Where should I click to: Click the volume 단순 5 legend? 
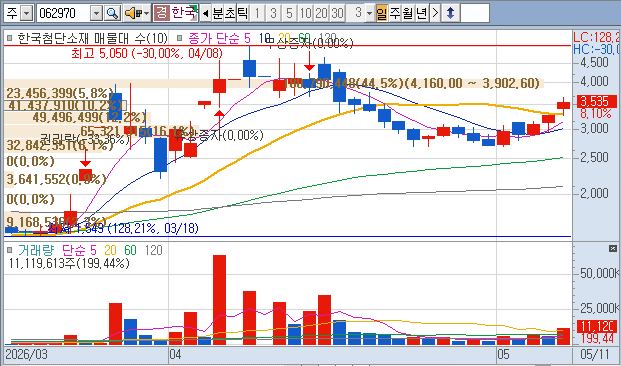(x=79, y=250)
